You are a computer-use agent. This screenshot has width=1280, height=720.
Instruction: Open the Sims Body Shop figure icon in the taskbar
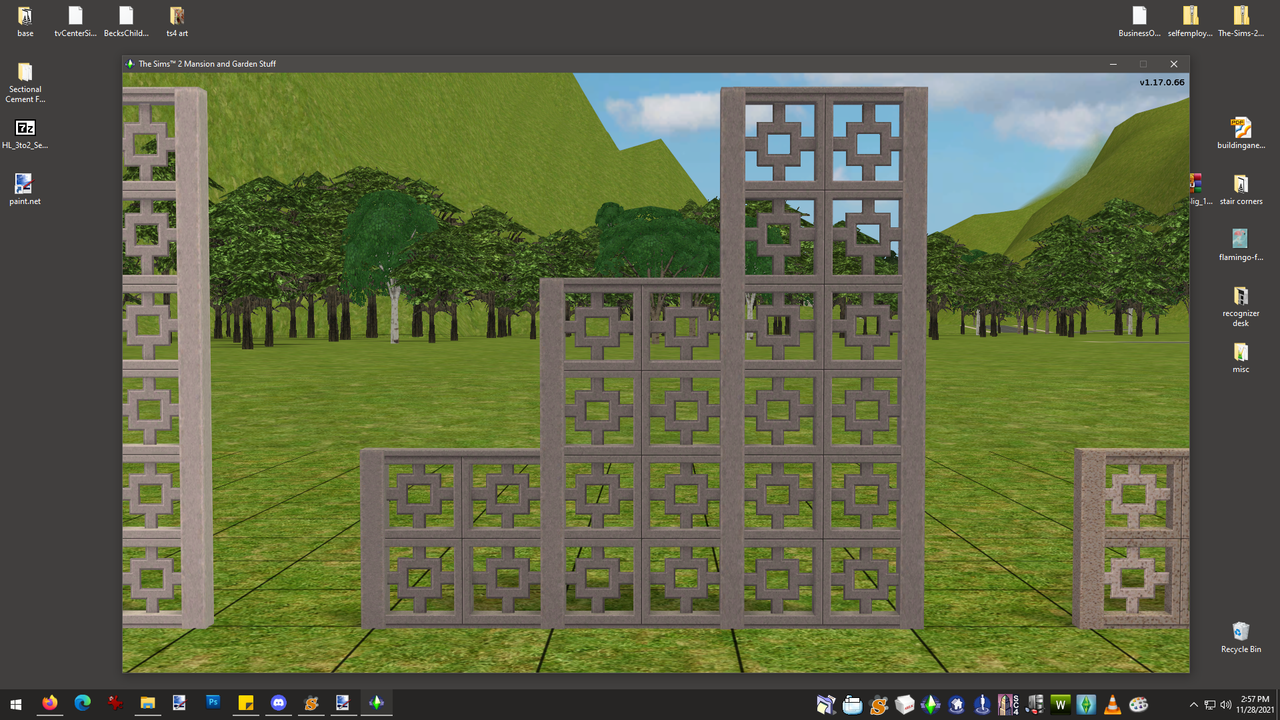point(982,704)
